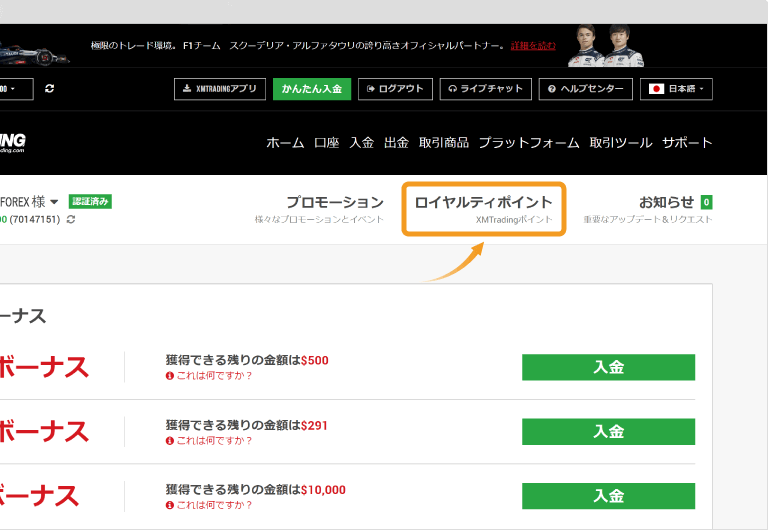Click the $291 remaining amount text
The height and width of the screenshot is (530, 768).
pyautogui.click(x=314, y=425)
